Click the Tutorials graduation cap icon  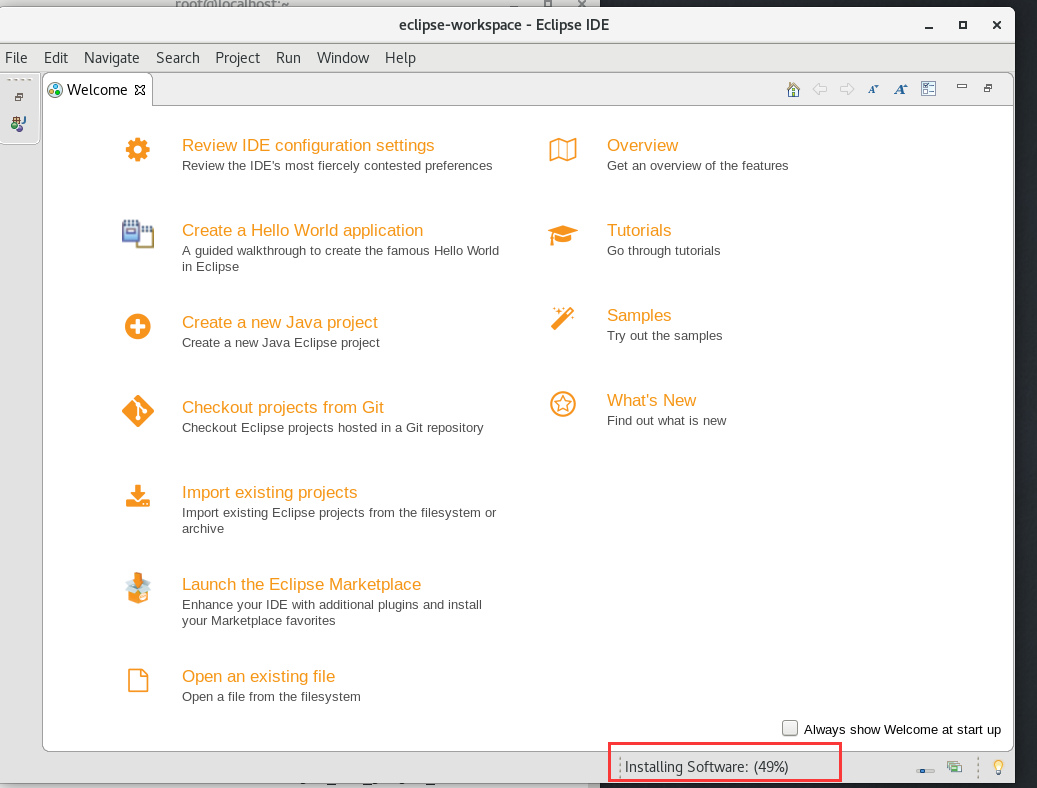563,235
